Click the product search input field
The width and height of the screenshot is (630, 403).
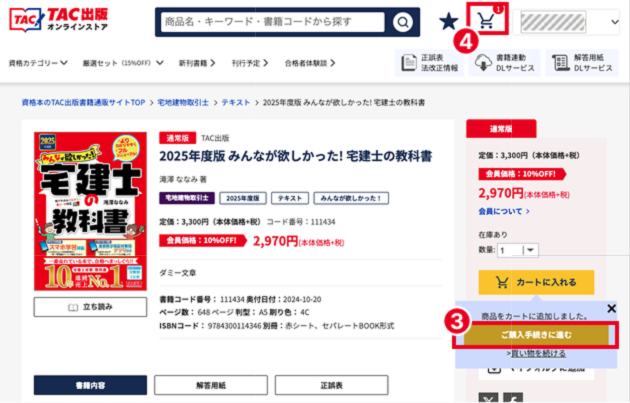click(273, 22)
